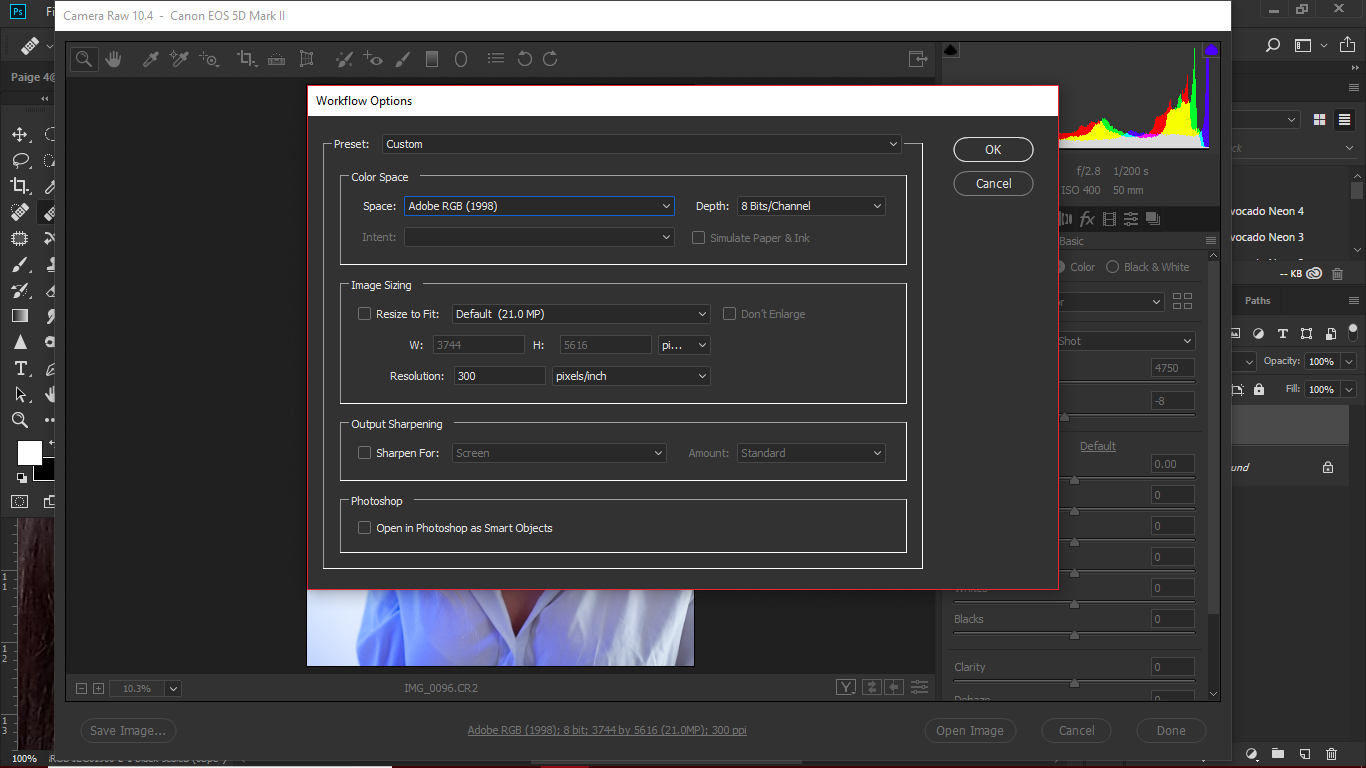Open the Presets sliders panel tab
Viewport: 1366px width, 768px height.
tap(1131, 219)
